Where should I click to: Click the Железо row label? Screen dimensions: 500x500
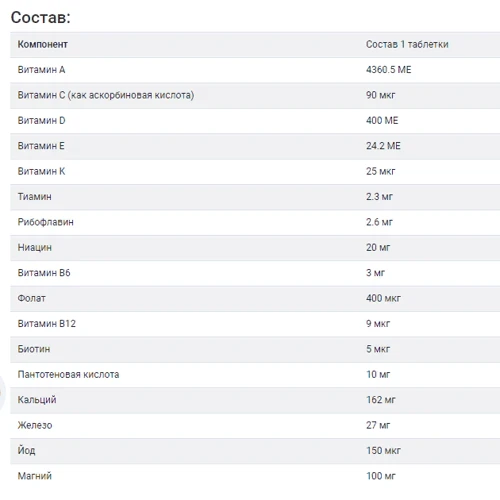click(35, 425)
